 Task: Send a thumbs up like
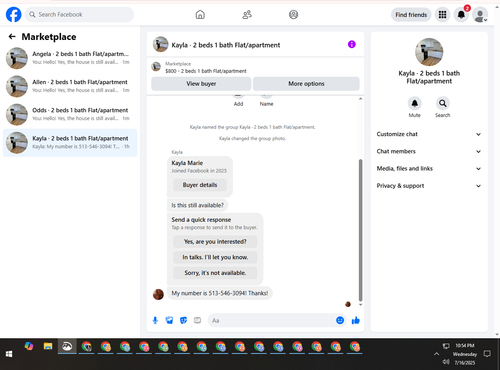coord(356,320)
